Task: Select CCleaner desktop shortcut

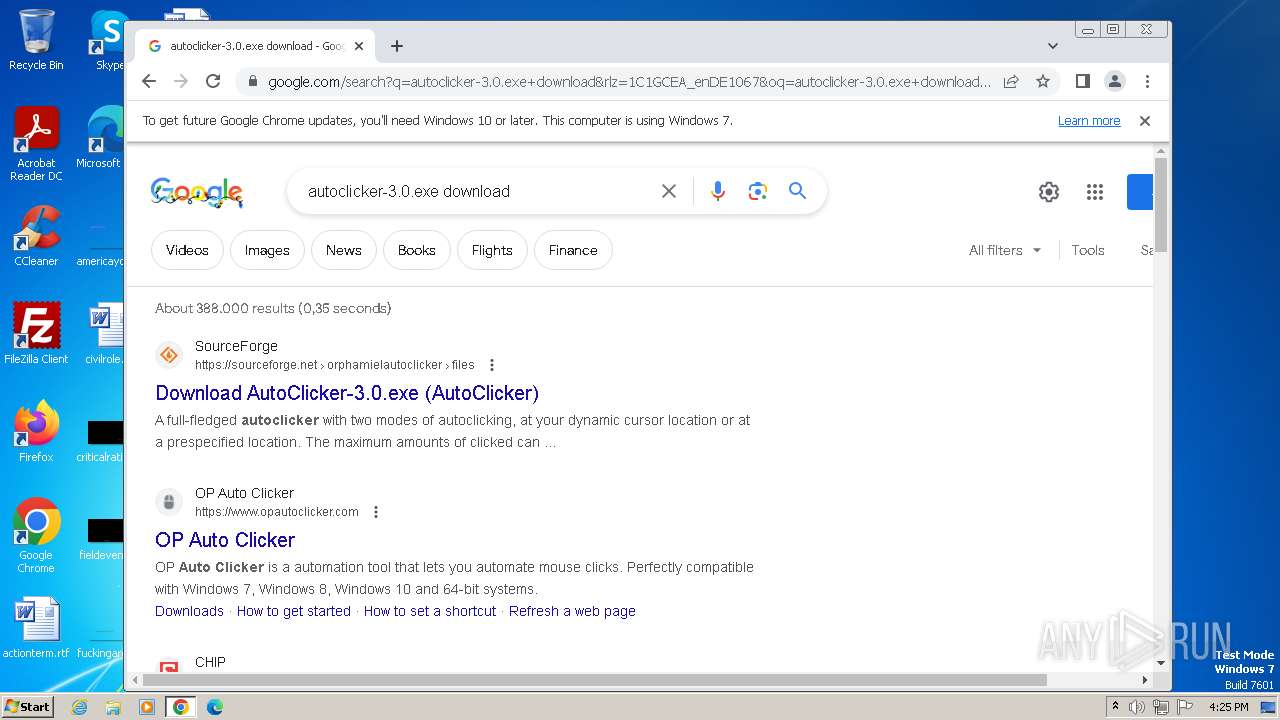Action: coord(36,237)
